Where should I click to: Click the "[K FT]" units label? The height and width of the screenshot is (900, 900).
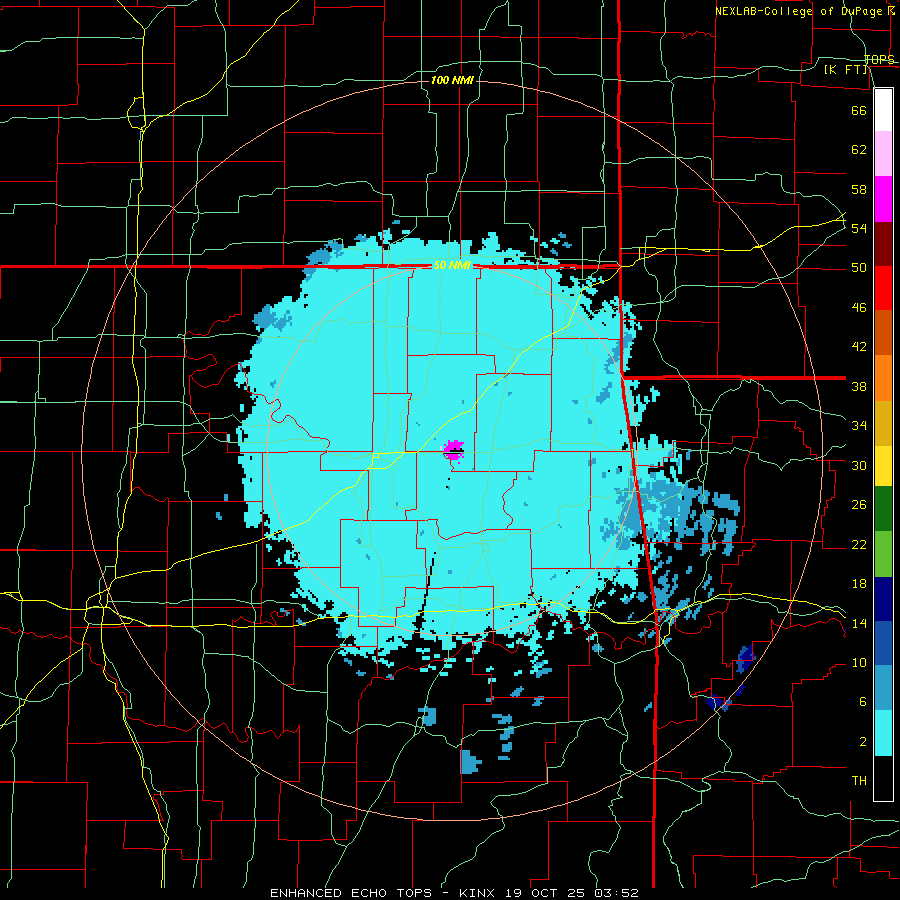coord(845,70)
